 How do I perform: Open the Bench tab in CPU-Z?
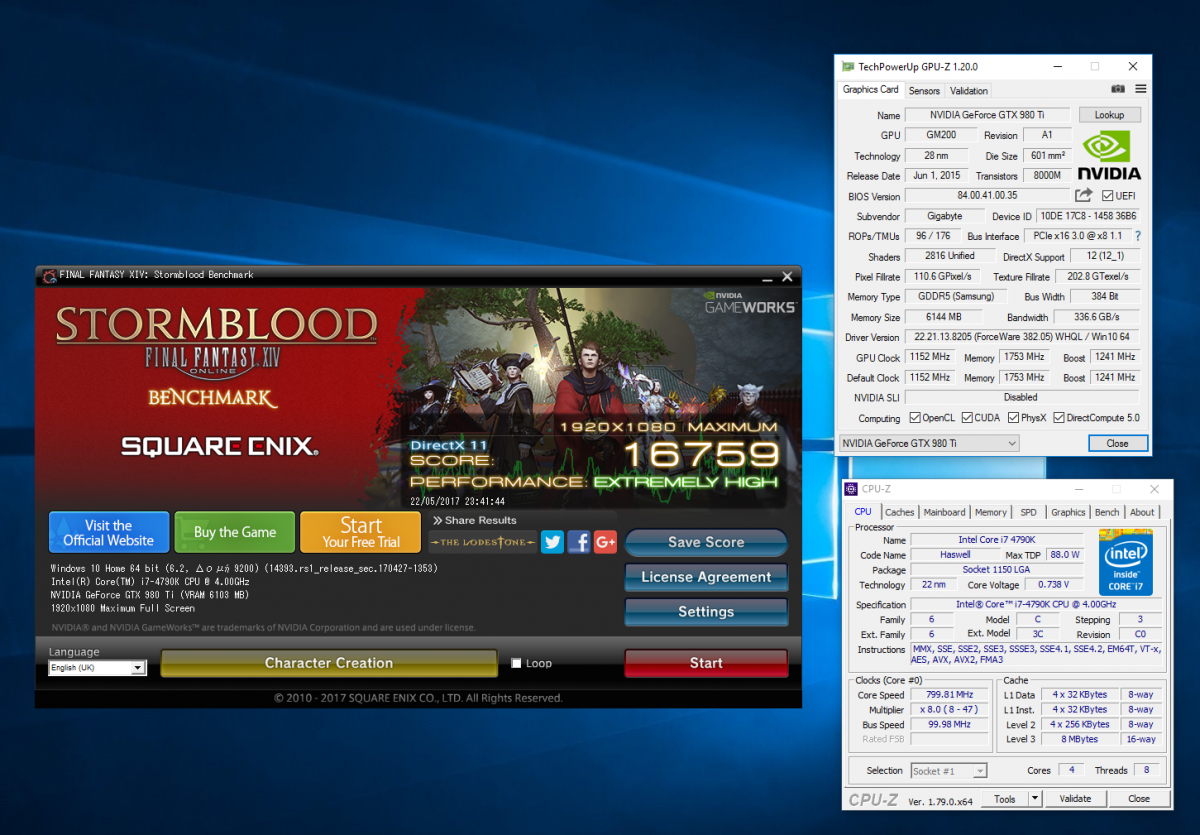[1107, 512]
